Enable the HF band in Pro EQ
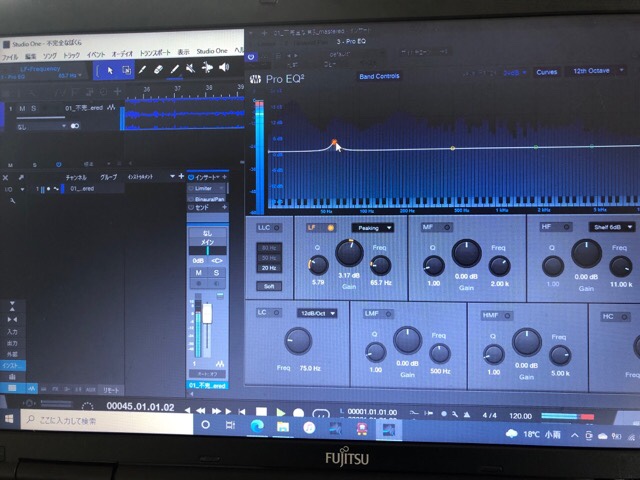 click(567, 227)
